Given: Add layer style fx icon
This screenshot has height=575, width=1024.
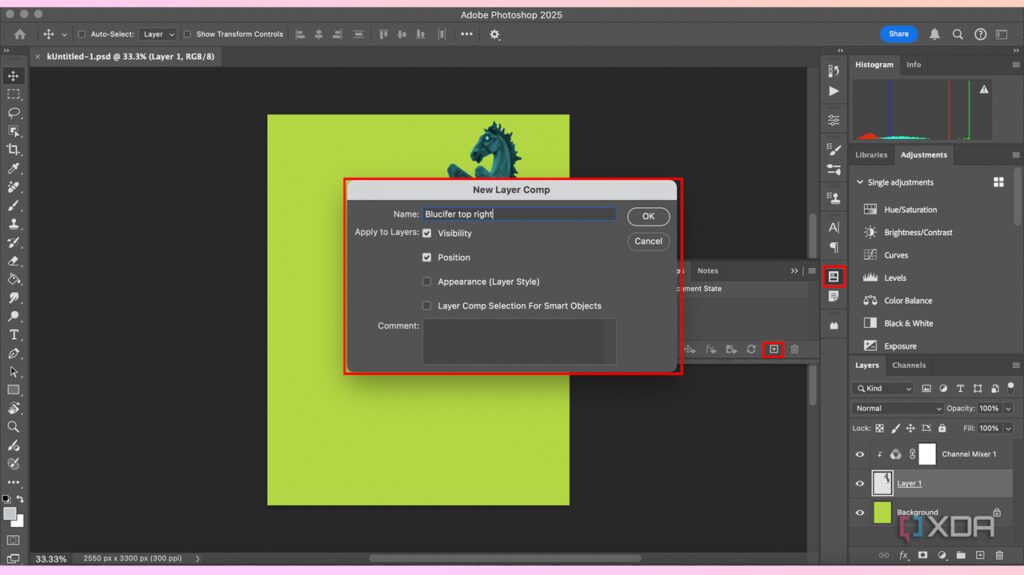Looking at the screenshot, I should pyautogui.click(x=903, y=555).
